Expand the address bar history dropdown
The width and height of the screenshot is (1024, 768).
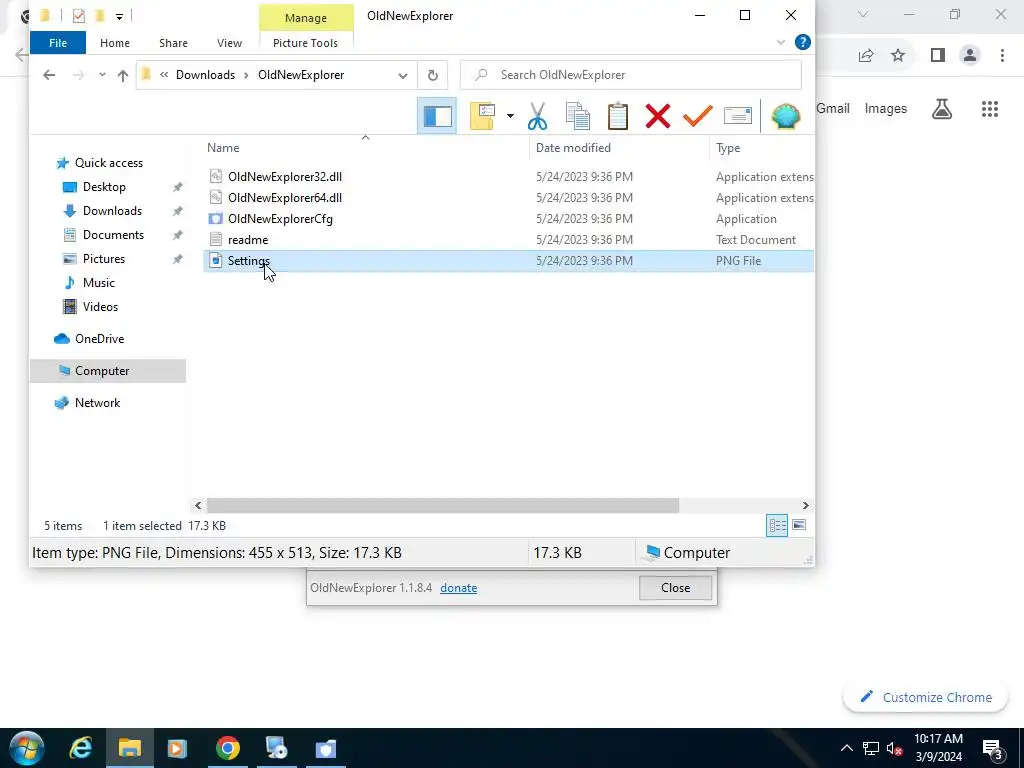[403, 75]
